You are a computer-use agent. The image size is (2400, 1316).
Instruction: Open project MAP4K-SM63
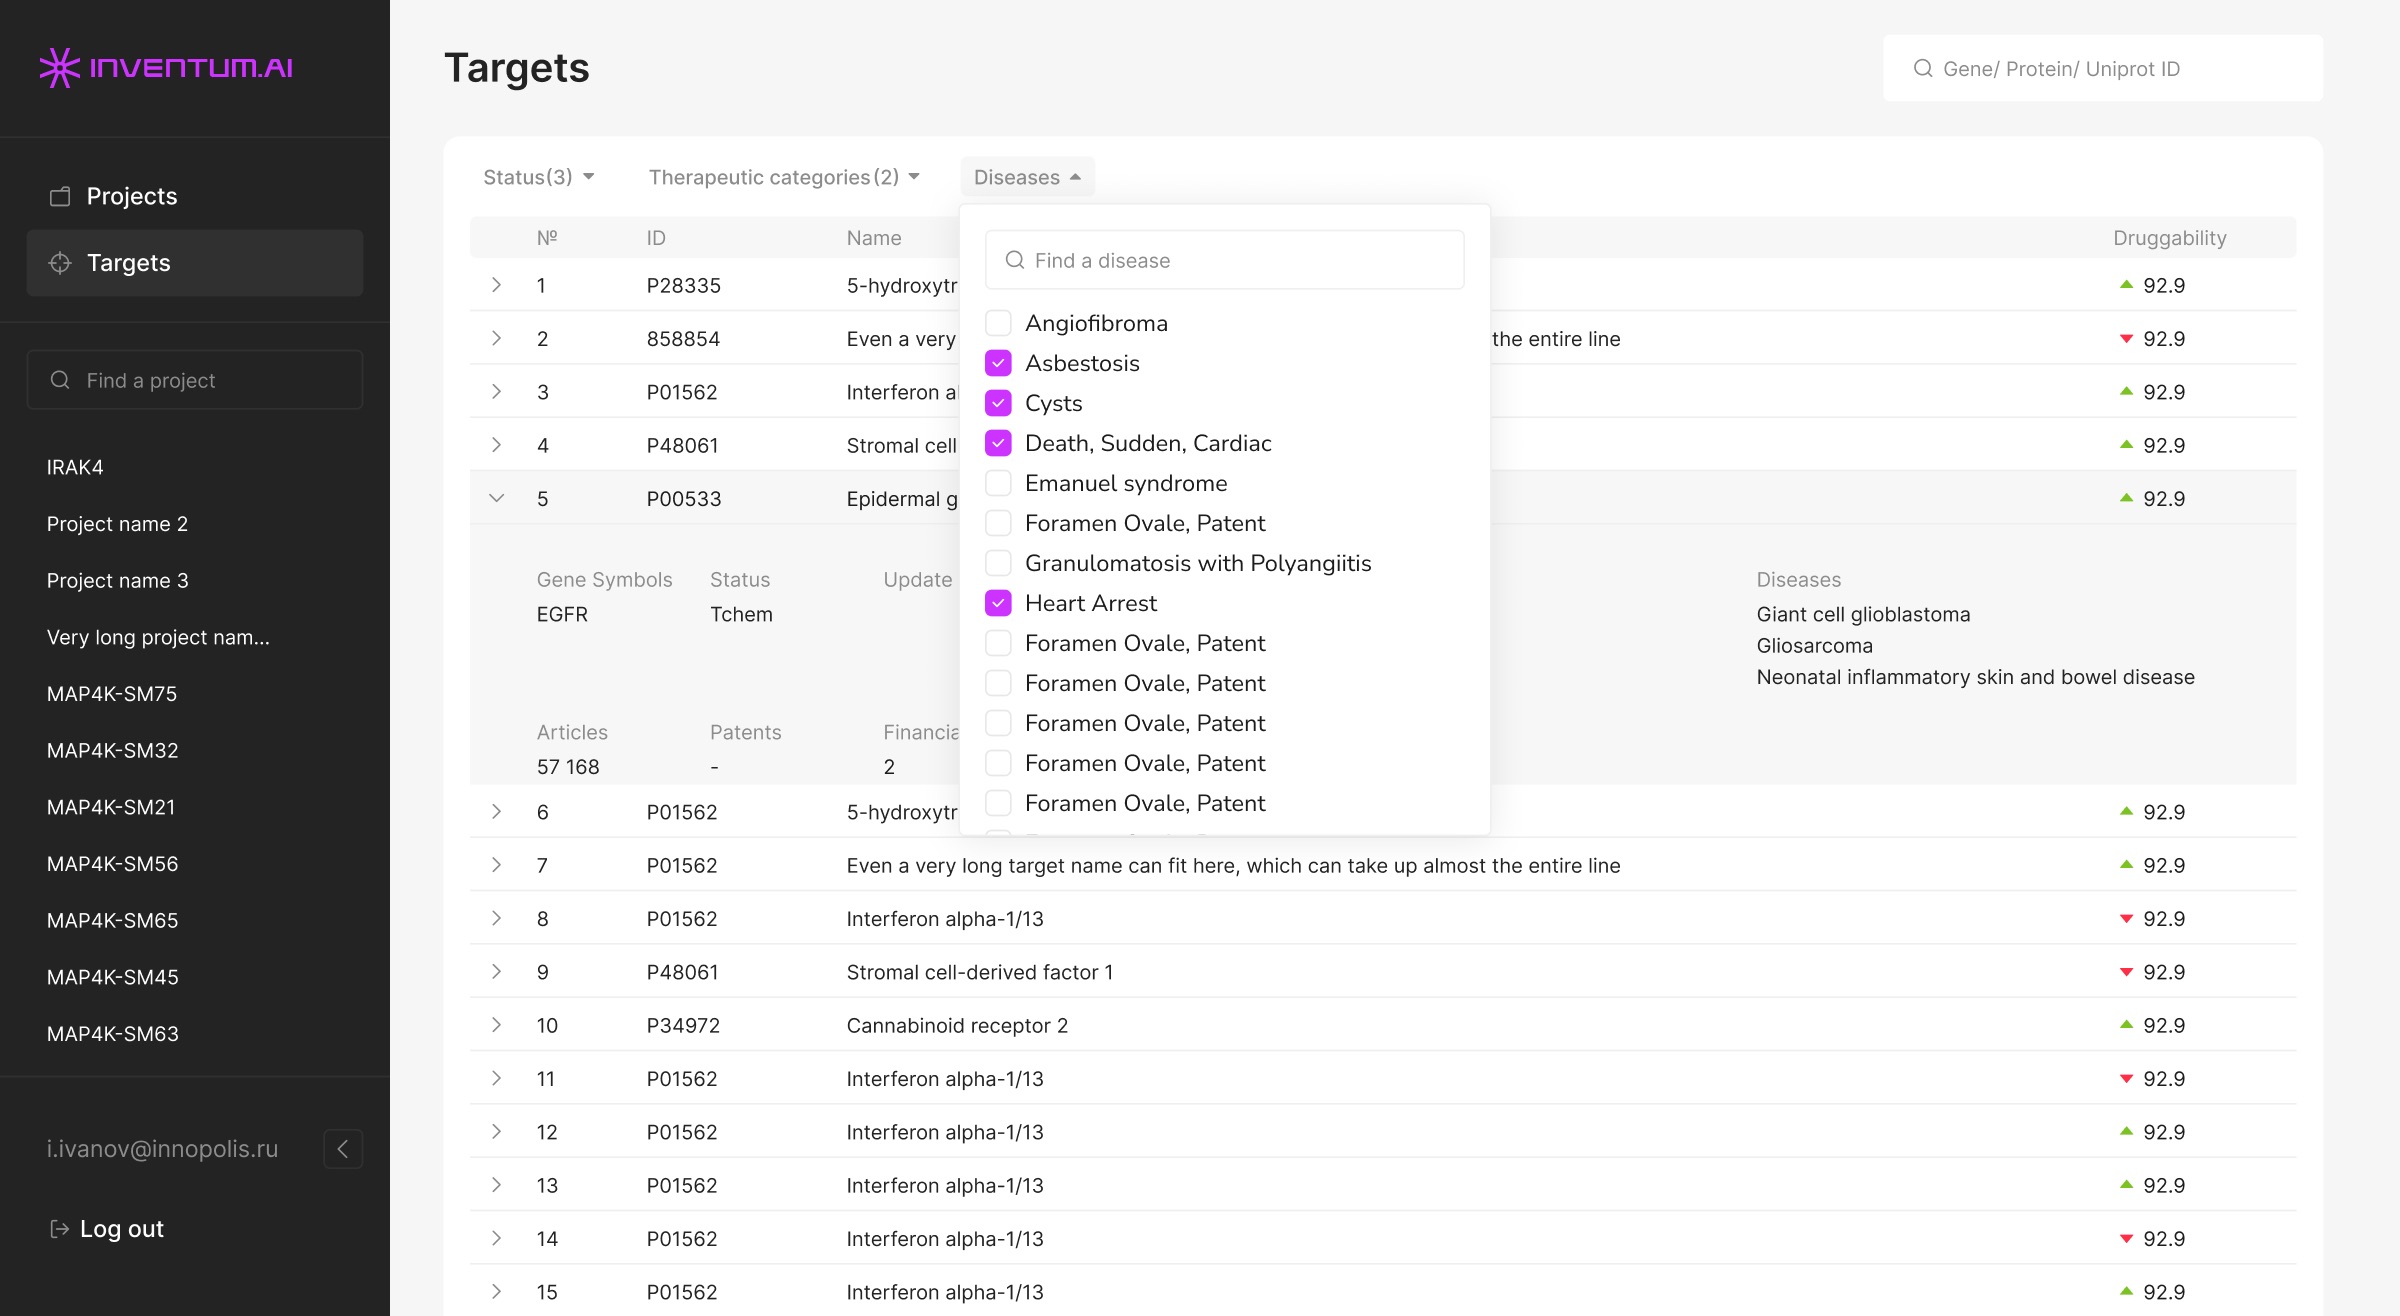[113, 1034]
